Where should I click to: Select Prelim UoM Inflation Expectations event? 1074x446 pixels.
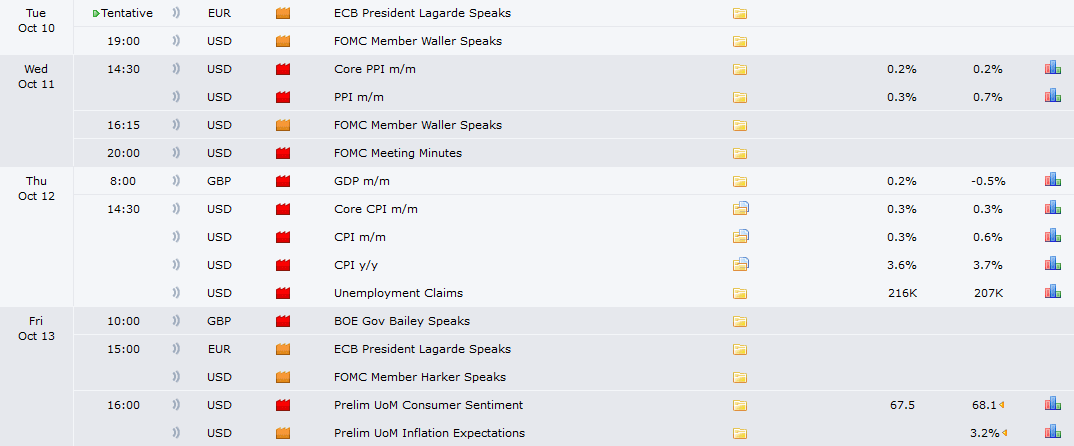point(429,433)
